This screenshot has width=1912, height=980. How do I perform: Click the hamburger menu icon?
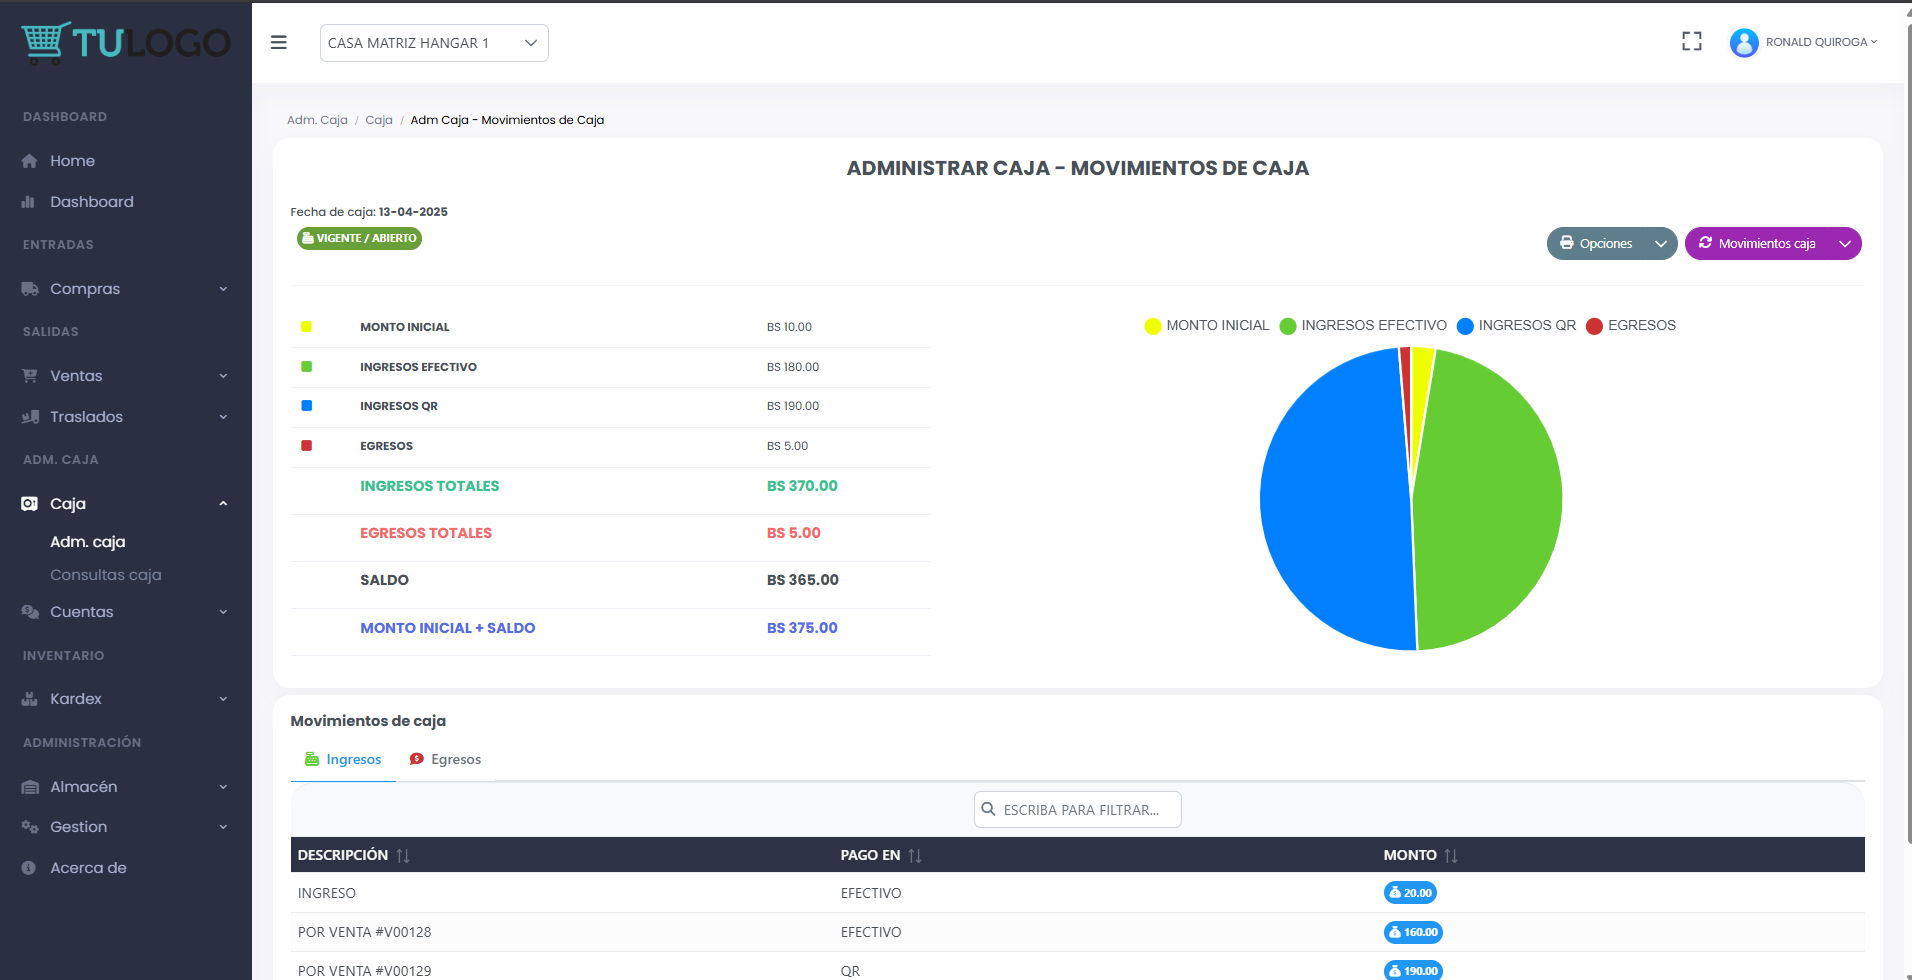tap(279, 42)
